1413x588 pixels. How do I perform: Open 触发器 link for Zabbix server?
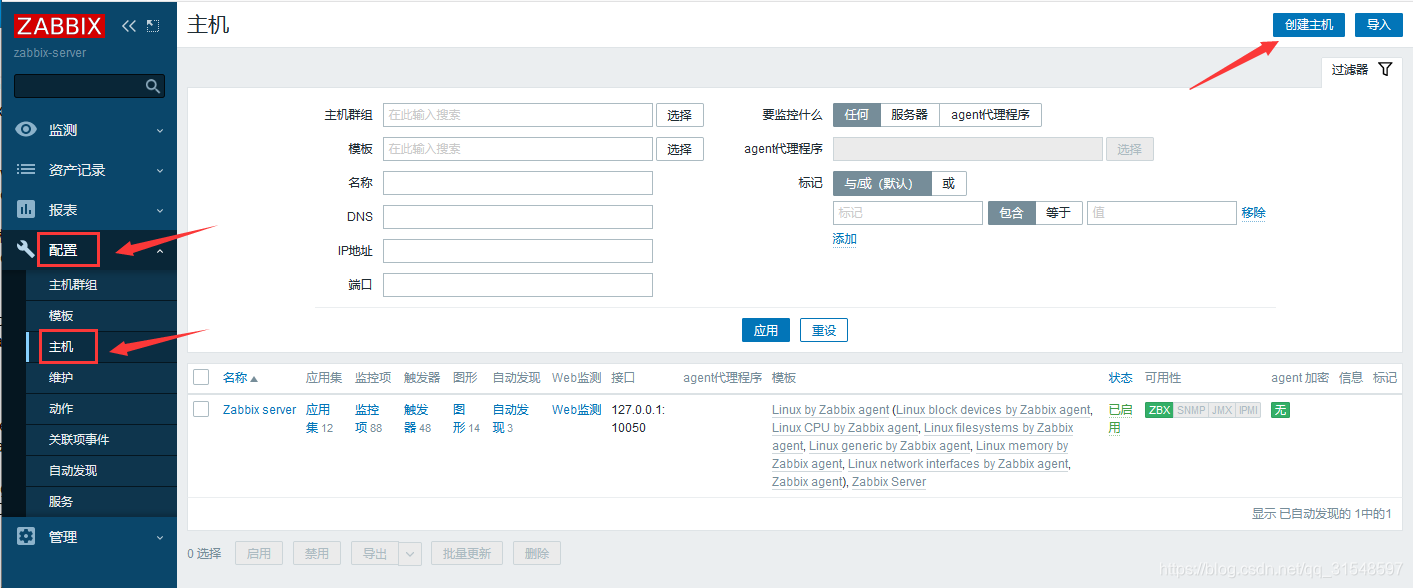[x=415, y=419]
